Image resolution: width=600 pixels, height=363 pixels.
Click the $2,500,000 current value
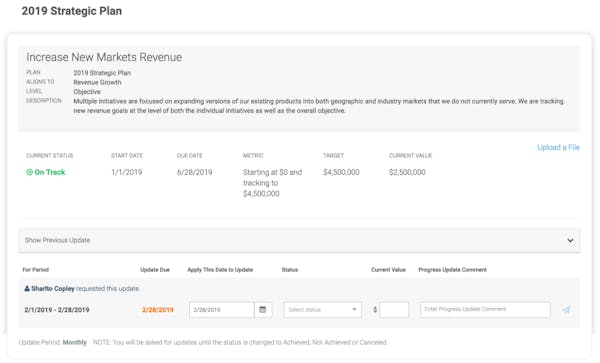coord(407,172)
